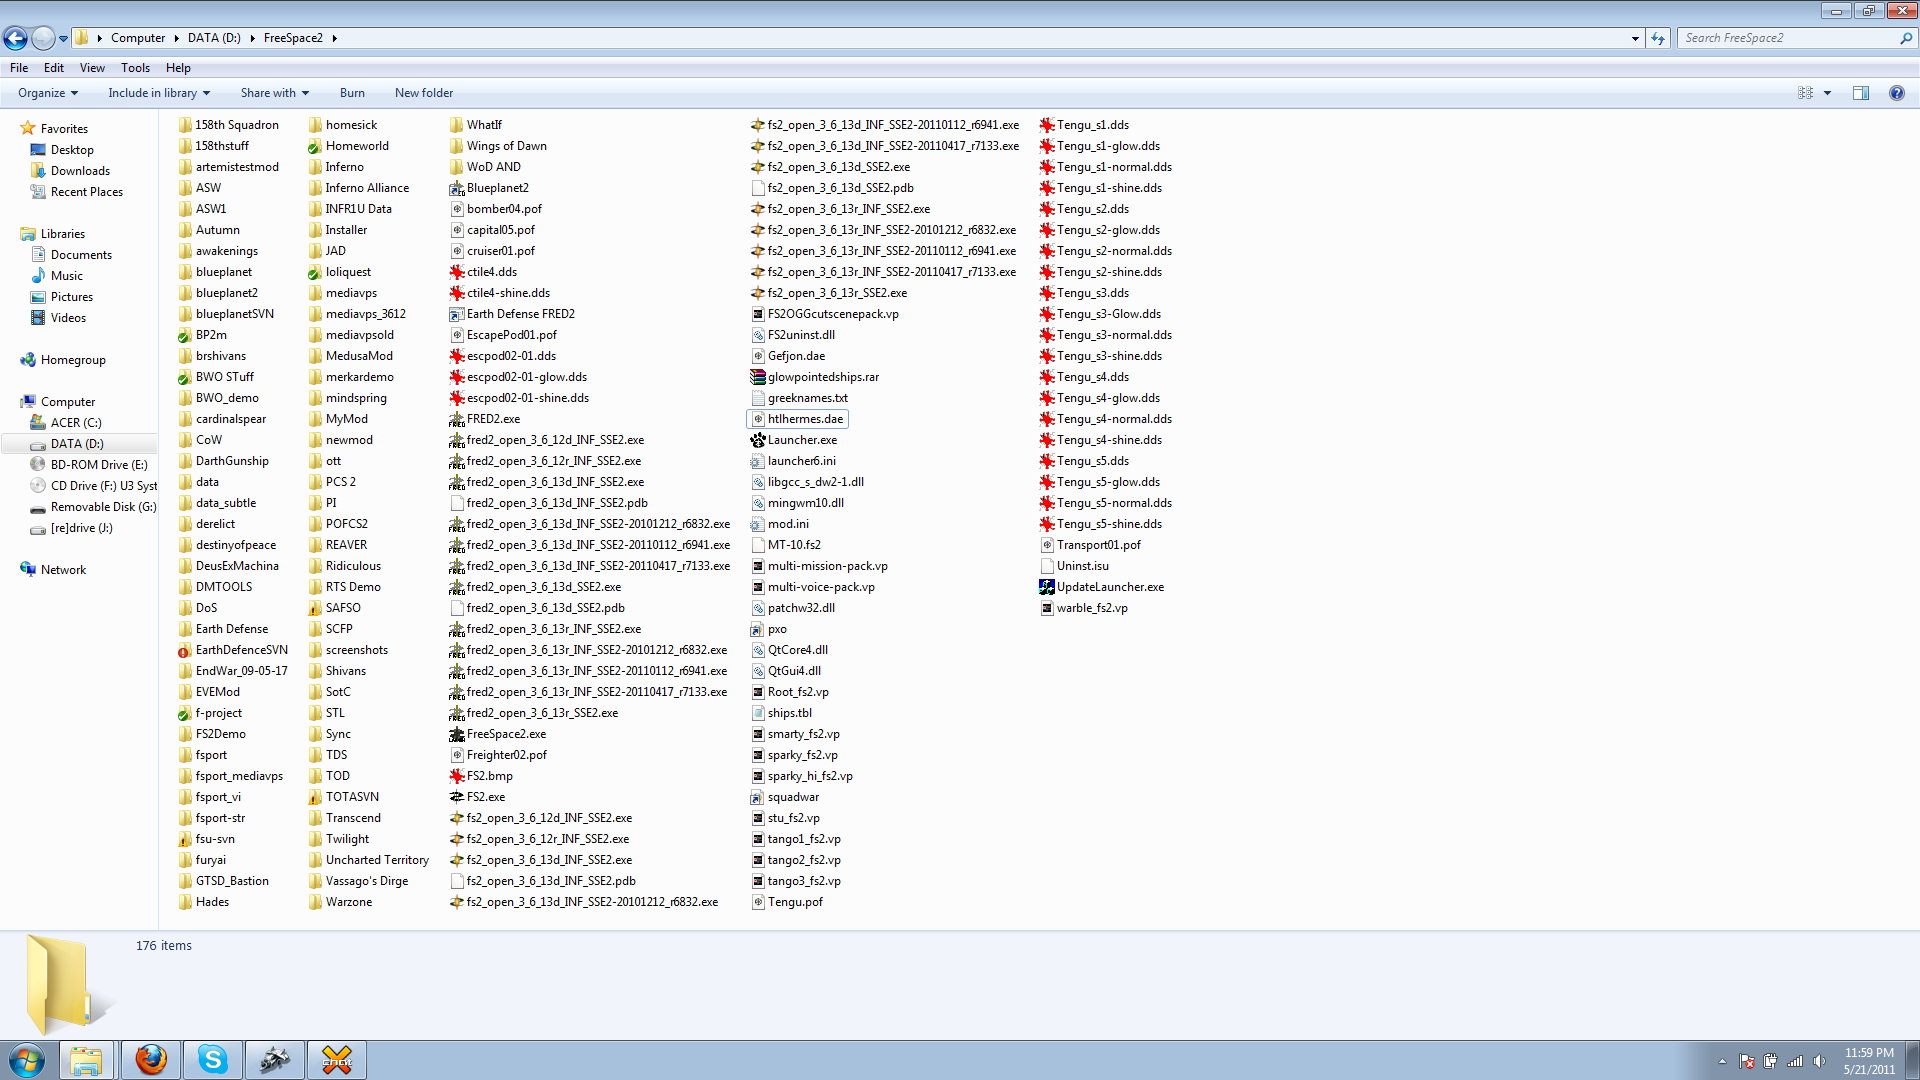Open the Edit menu
Screen dimensions: 1920x1080
point(54,68)
